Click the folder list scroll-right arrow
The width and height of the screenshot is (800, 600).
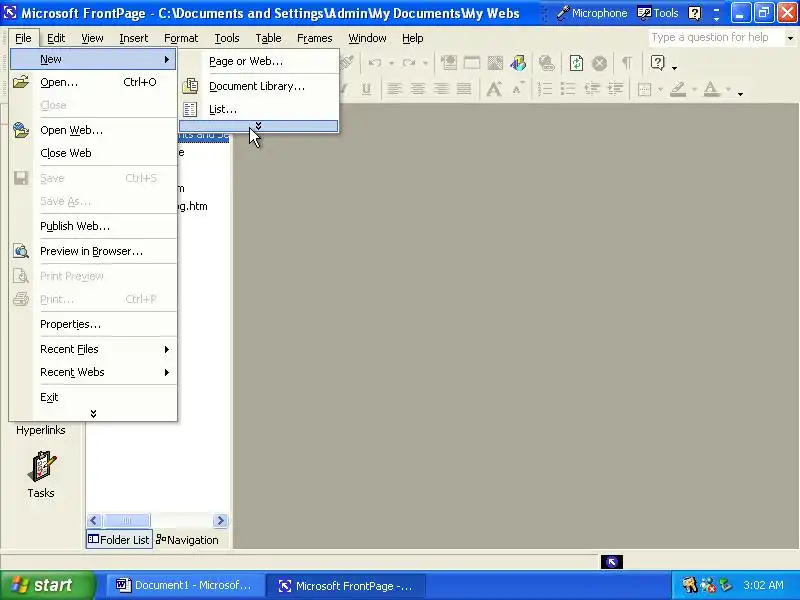(220, 520)
